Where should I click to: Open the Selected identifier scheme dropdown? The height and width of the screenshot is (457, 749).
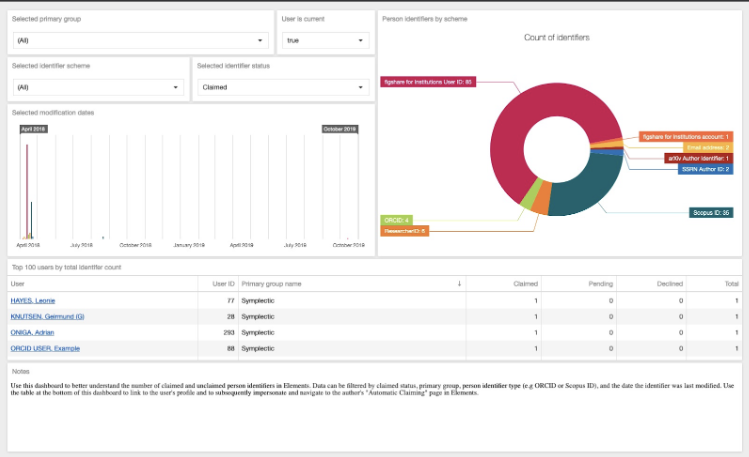[99, 87]
